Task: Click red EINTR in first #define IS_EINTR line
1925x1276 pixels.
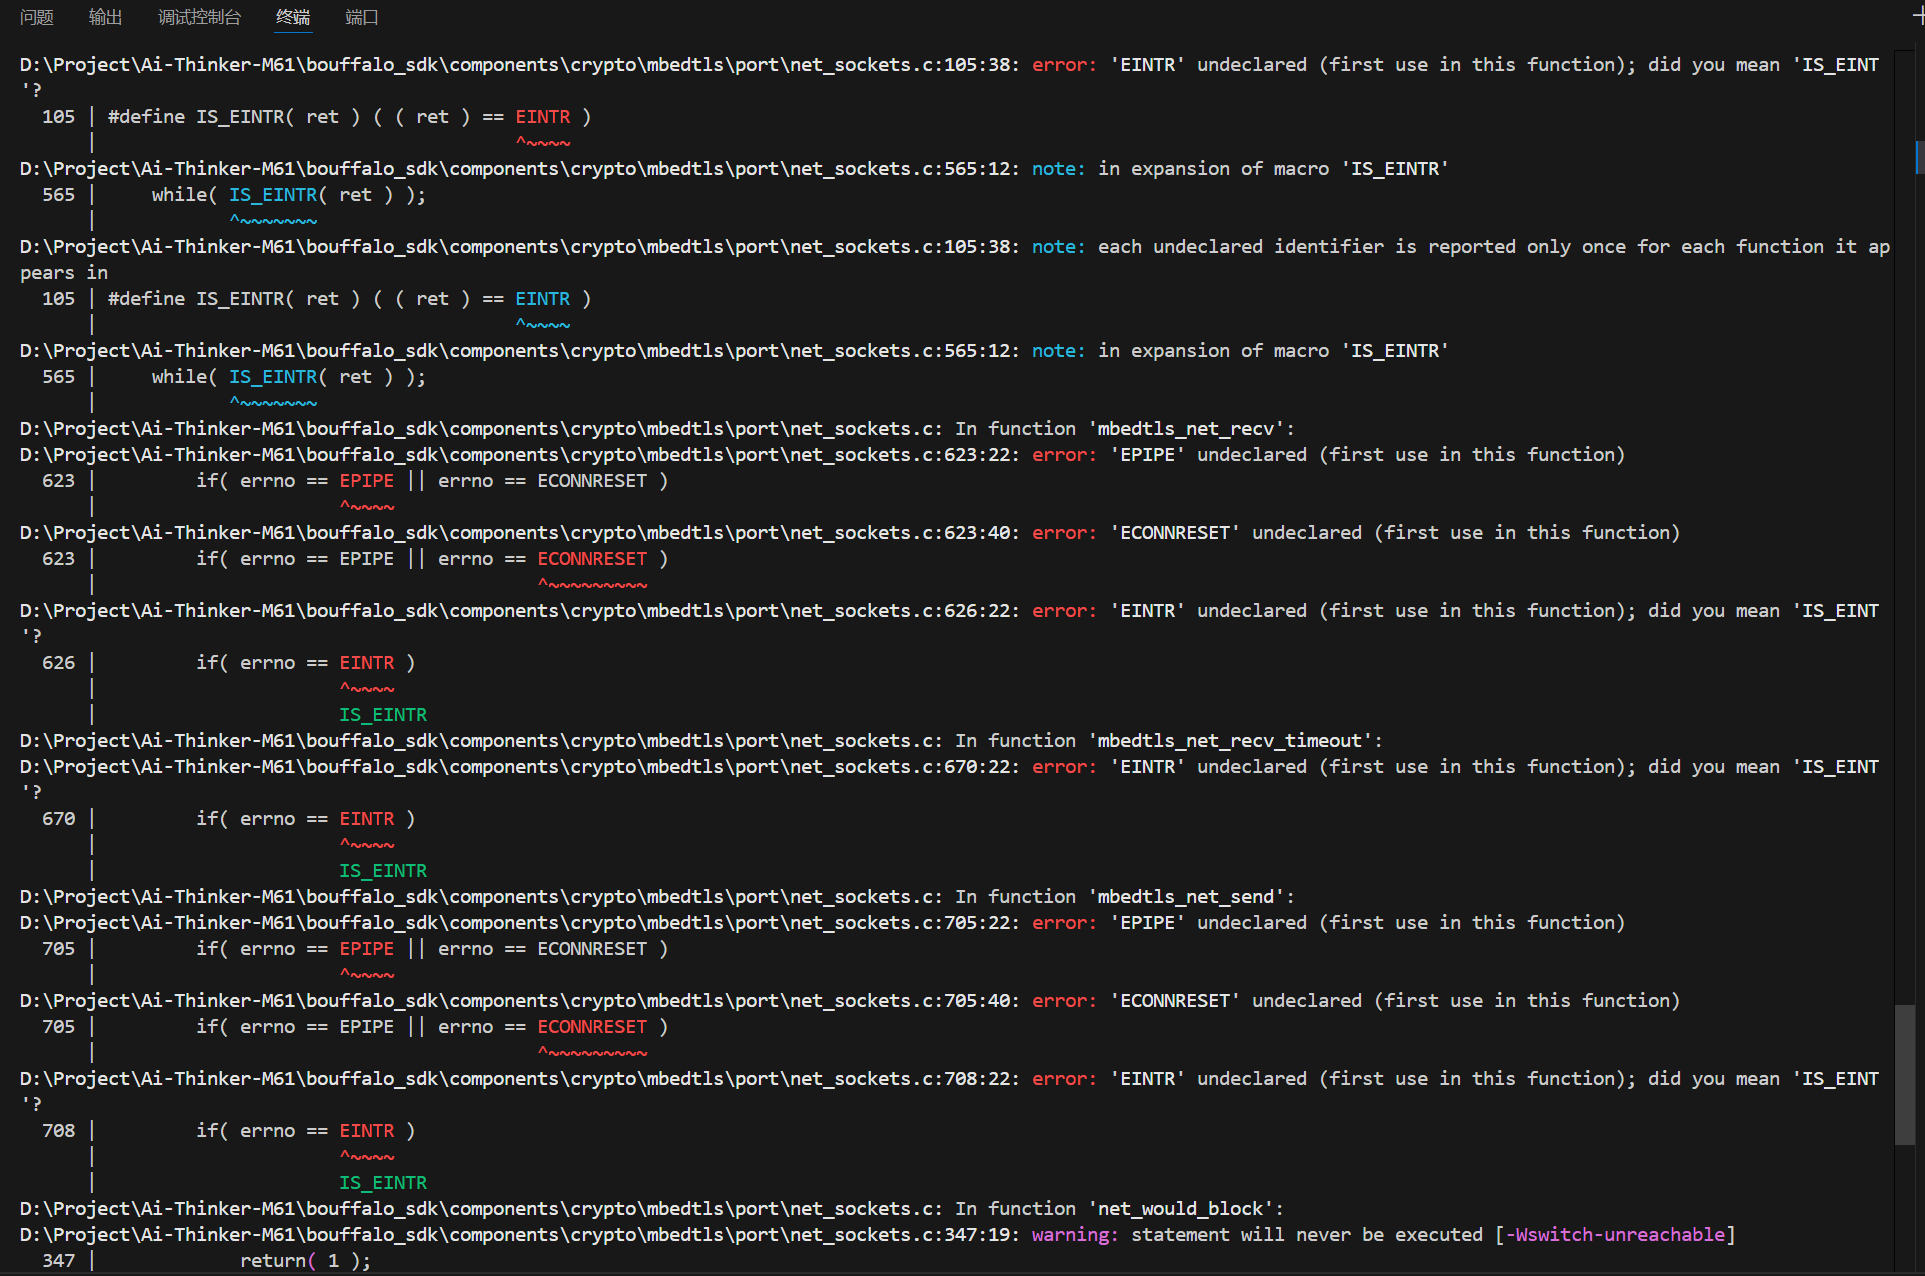Action: [x=543, y=116]
